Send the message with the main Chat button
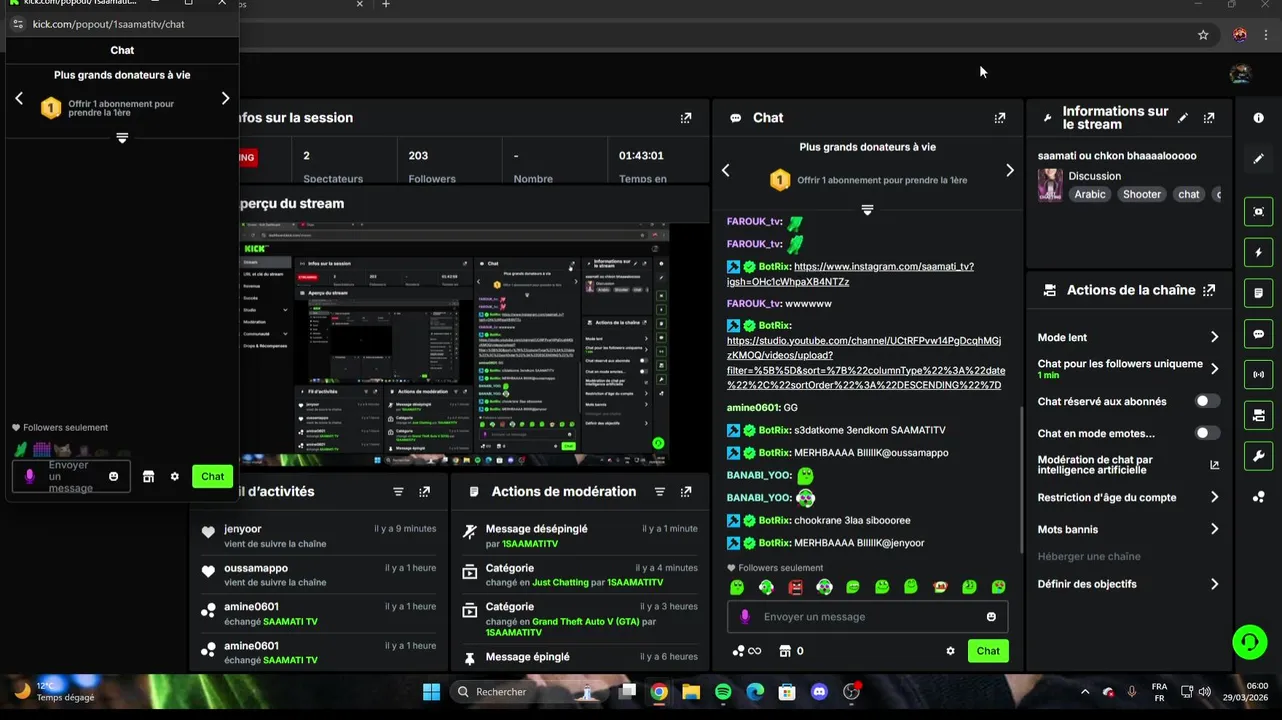Image resolution: width=1282 pixels, height=720 pixels. pyautogui.click(x=988, y=651)
